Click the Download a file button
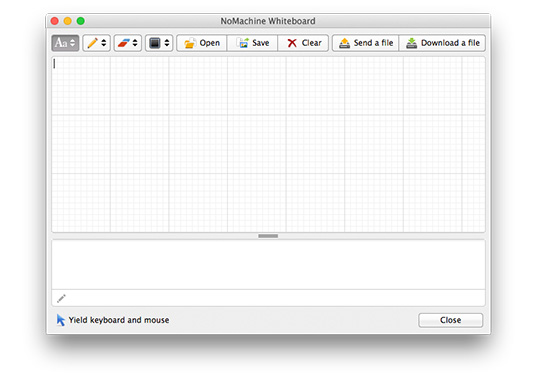The image size is (552, 378). tap(442, 43)
